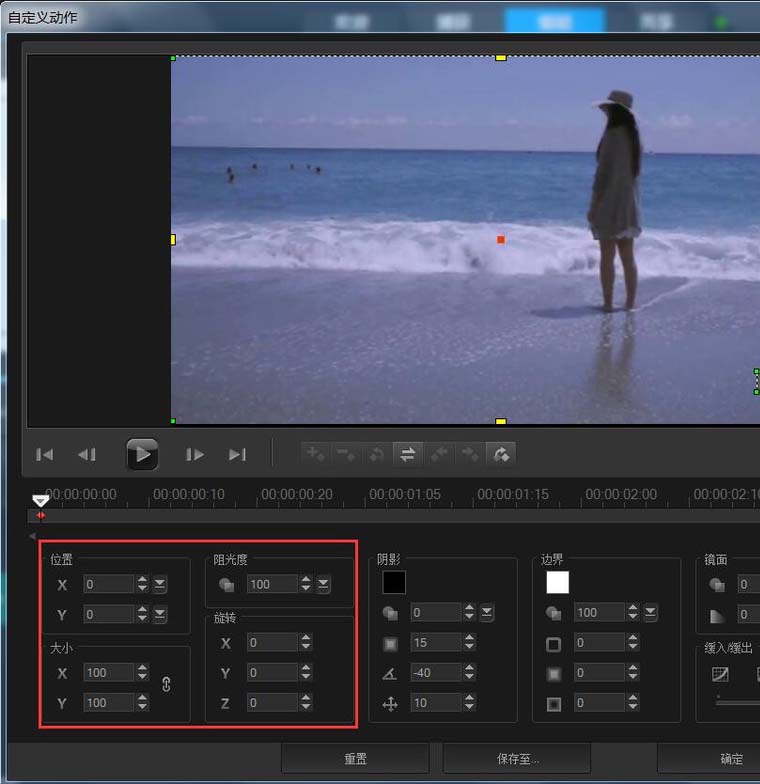
Task: Click the shadow distance field showing 10
Action: point(436,702)
